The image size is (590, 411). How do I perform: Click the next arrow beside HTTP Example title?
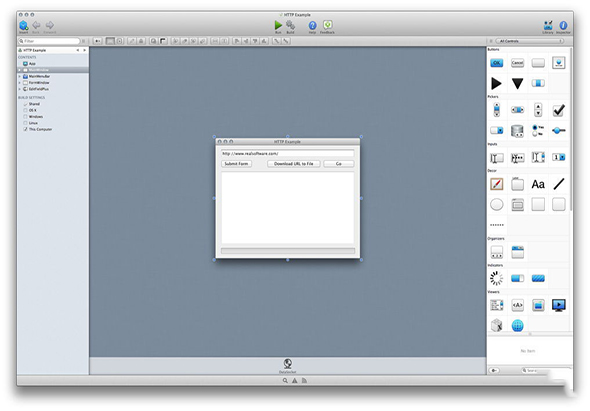tap(85, 50)
